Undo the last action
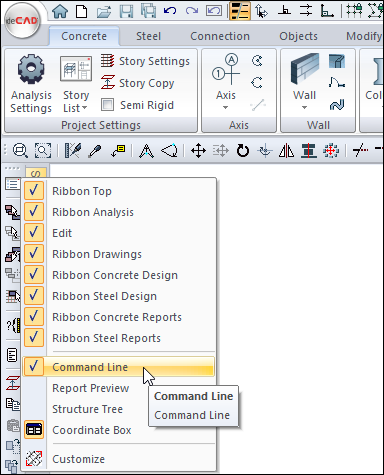The image size is (384, 475). click(170, 11)
